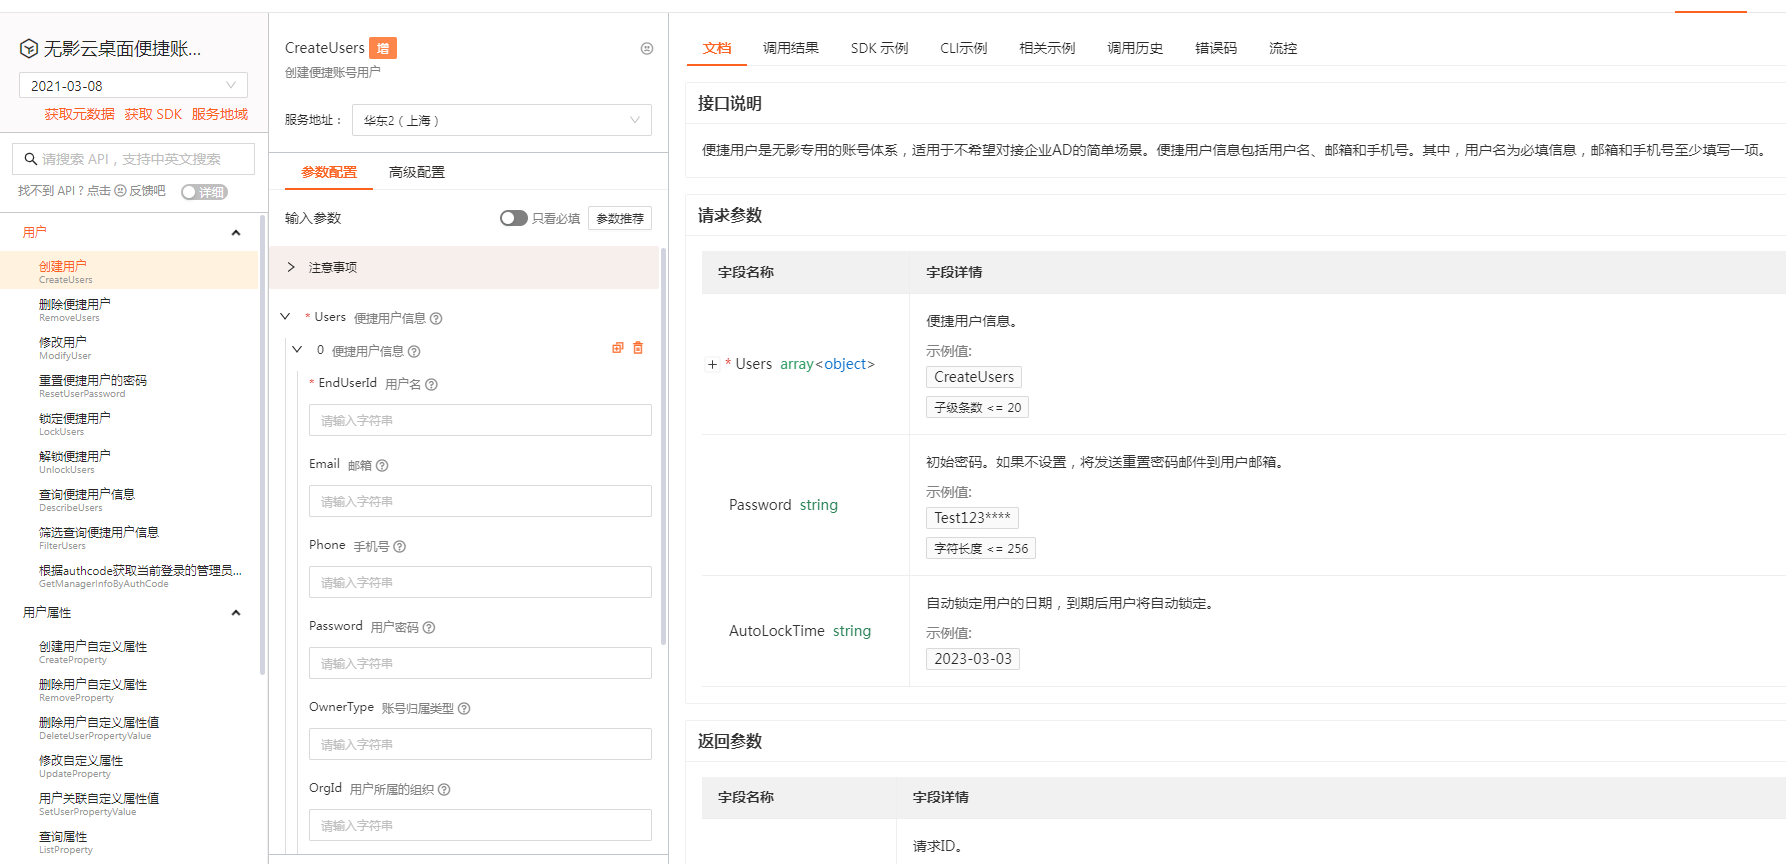Select 重置便捷用户的密码 ResetUserPassword
The image size is (1786, 864).
(x=129, y=385)
